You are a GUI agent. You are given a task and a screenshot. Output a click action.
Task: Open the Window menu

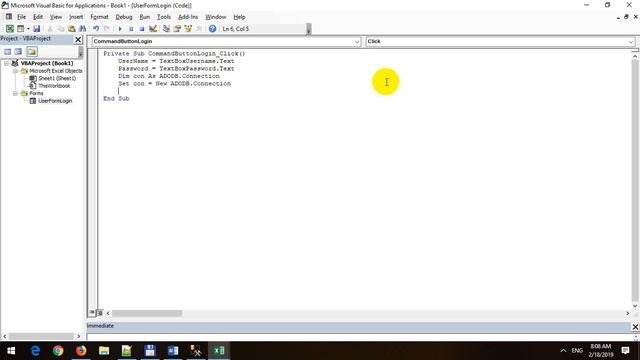pos(216,17)
